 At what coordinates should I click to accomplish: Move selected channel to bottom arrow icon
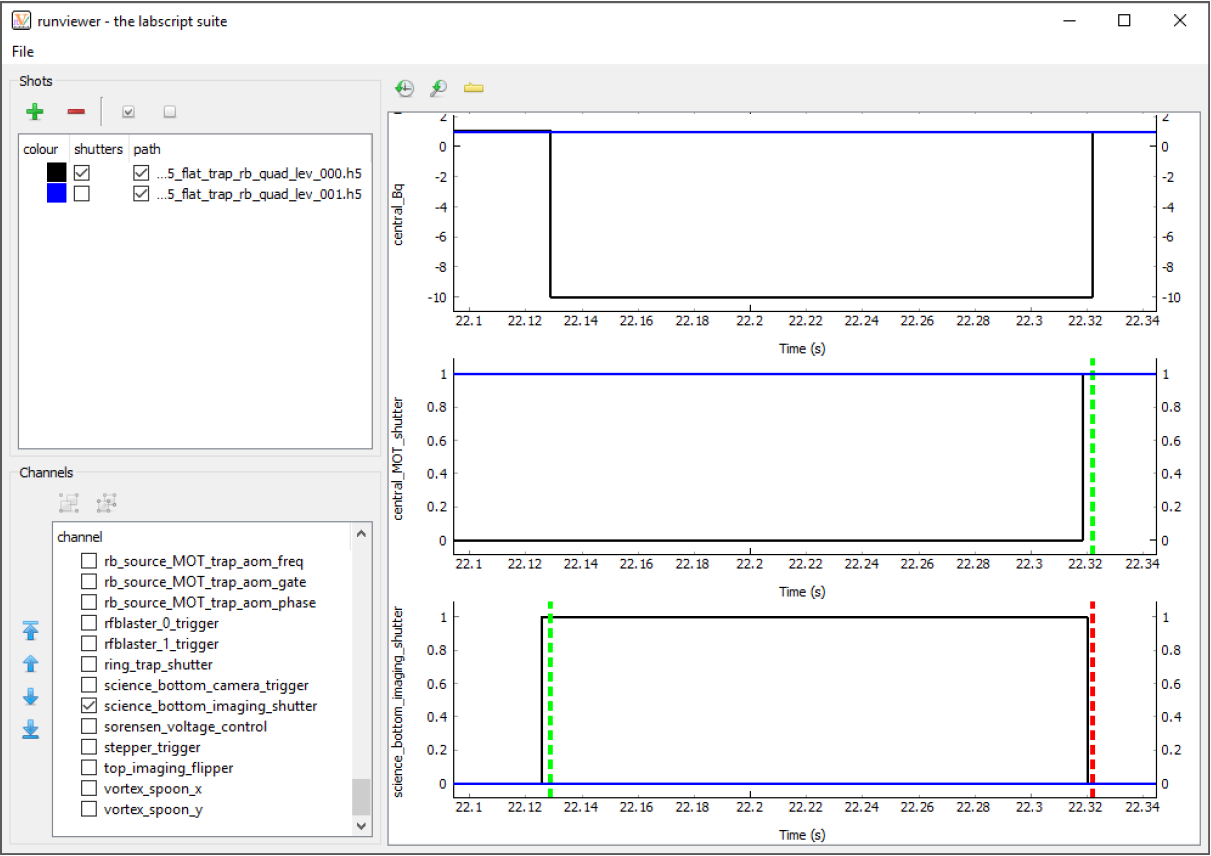(31, 730)
